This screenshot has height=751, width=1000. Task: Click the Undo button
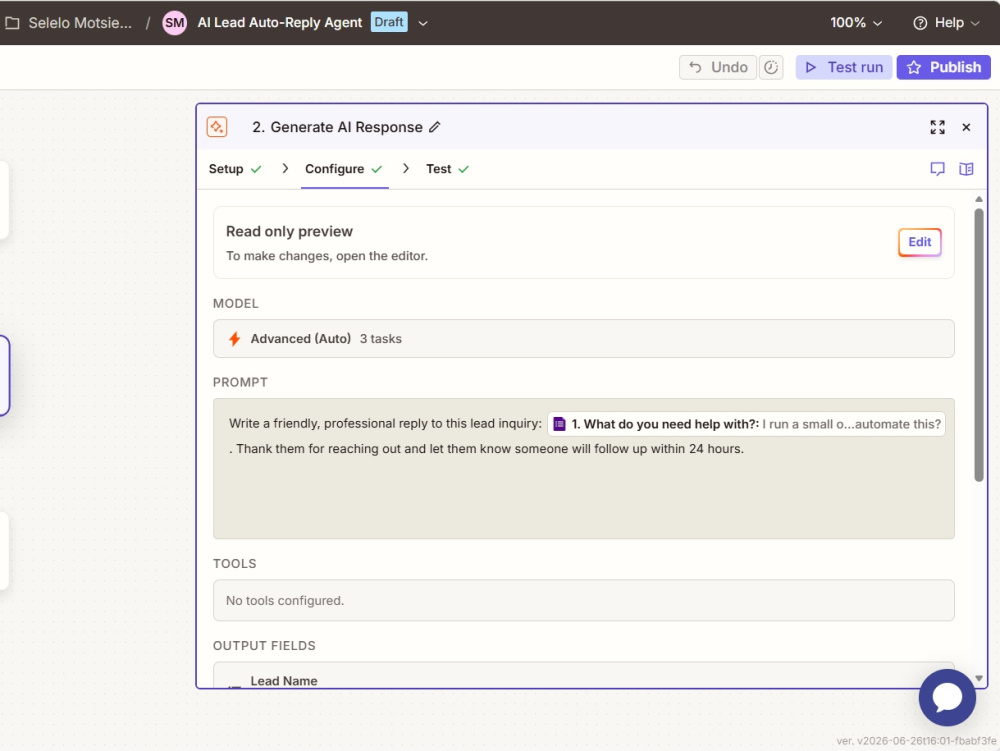(718, 68)
